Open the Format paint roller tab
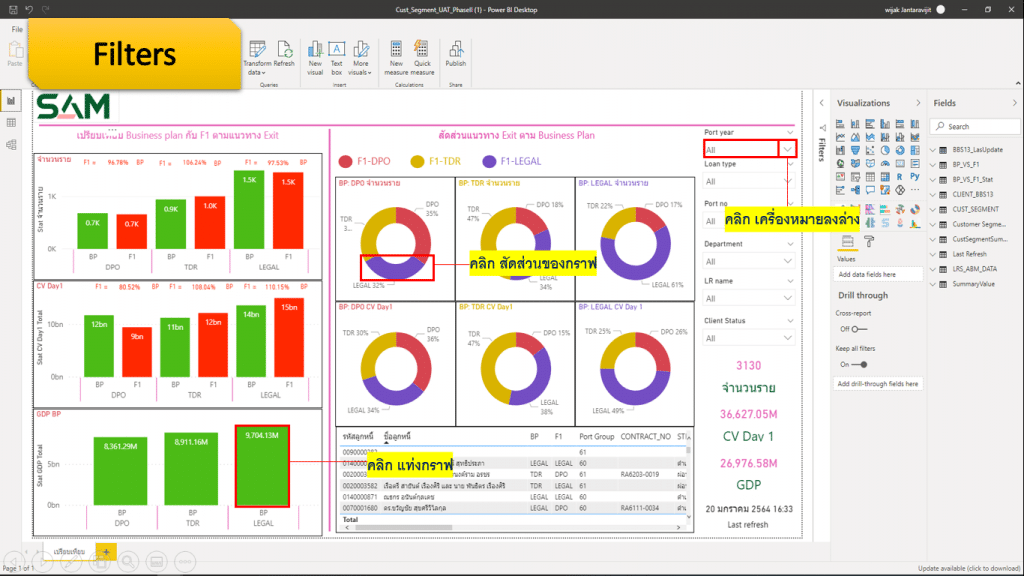 pyautogui.click(x=869, y=240)
